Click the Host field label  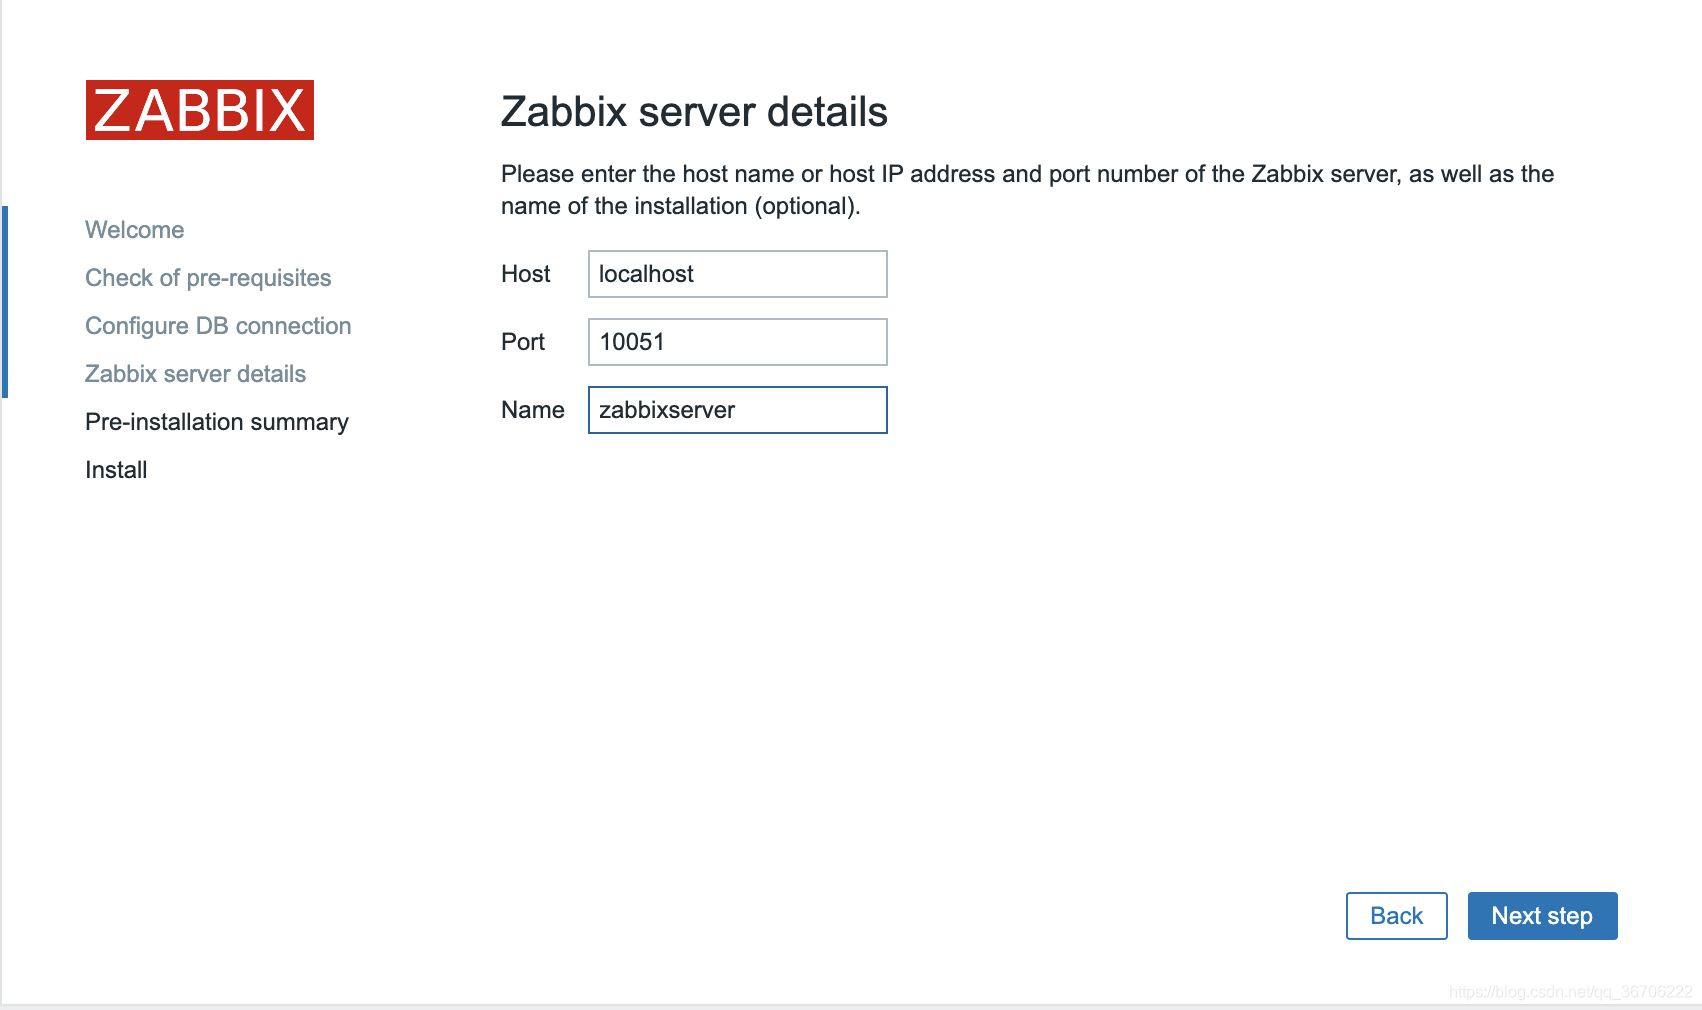(526, 274)
